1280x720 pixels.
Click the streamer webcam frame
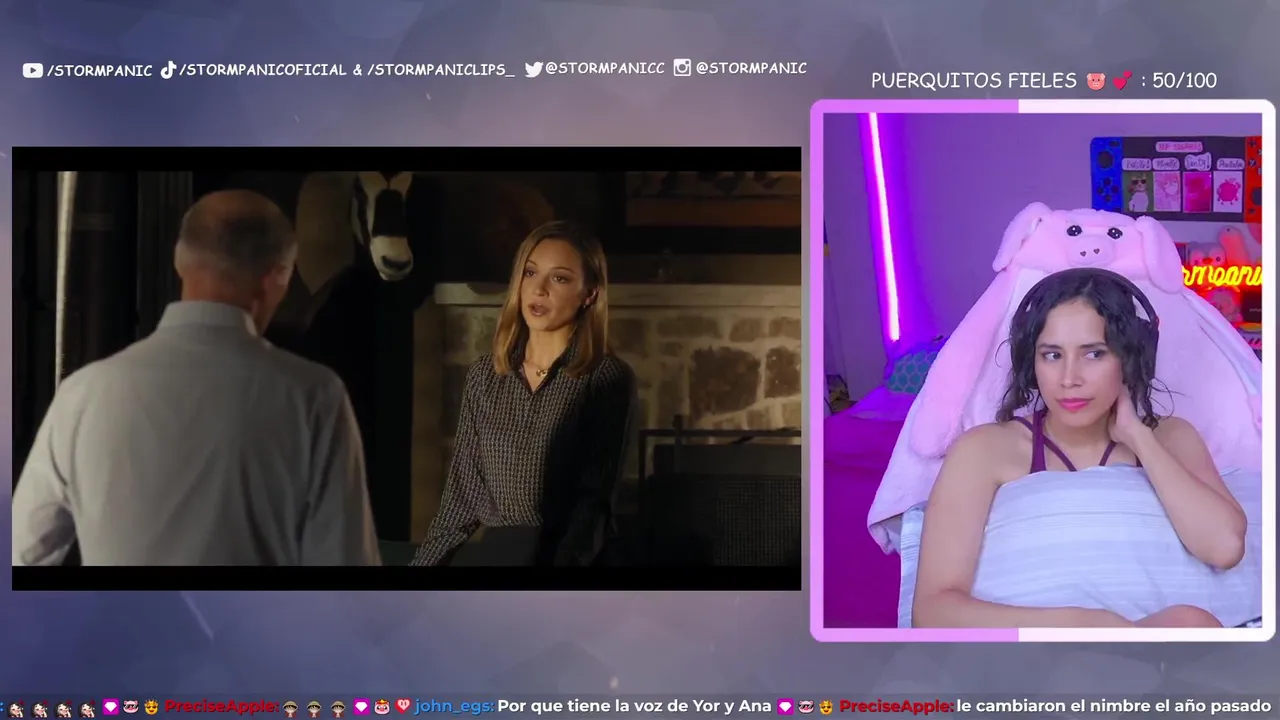click(1042, 370)
